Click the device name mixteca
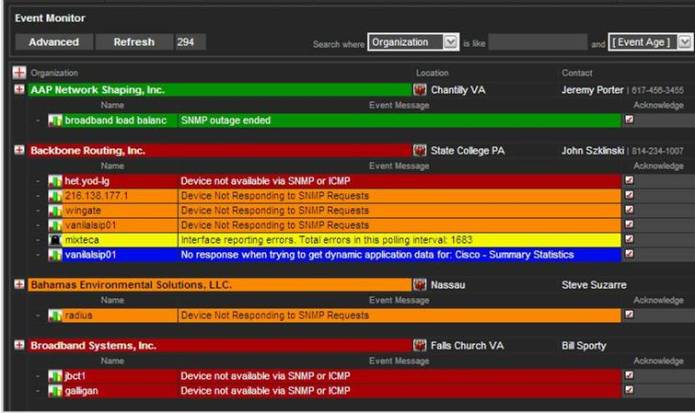Image resolution: width=695 pixels, height=413 pixels. click(x=82, y=240)
